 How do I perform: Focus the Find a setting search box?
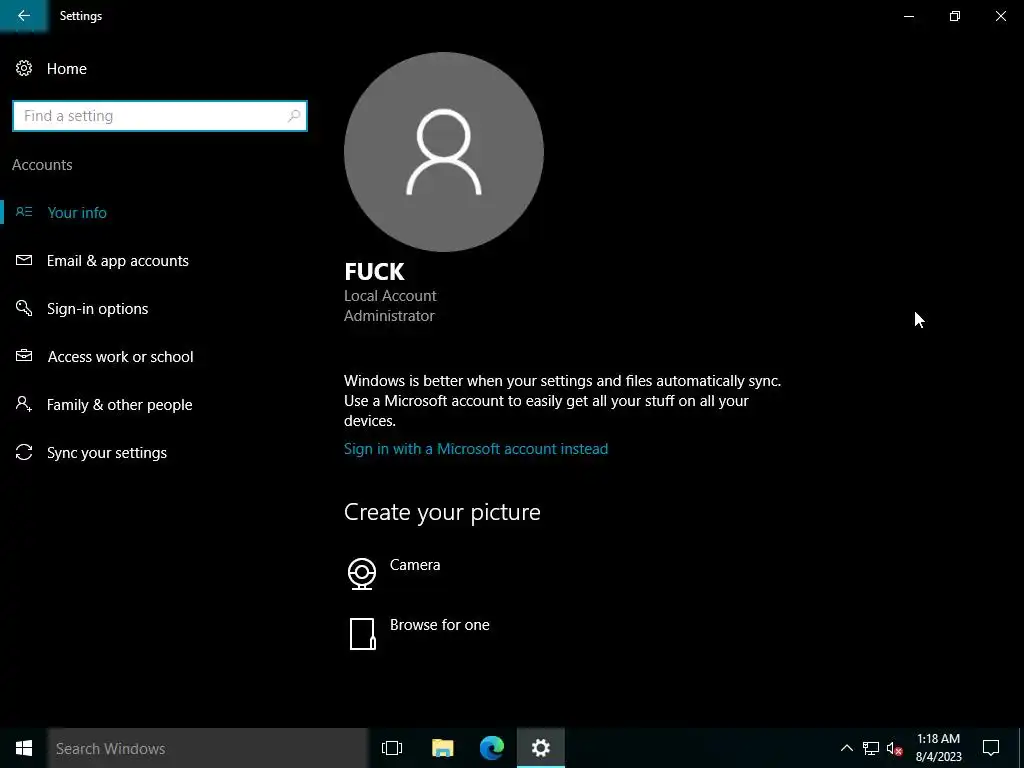159,116
